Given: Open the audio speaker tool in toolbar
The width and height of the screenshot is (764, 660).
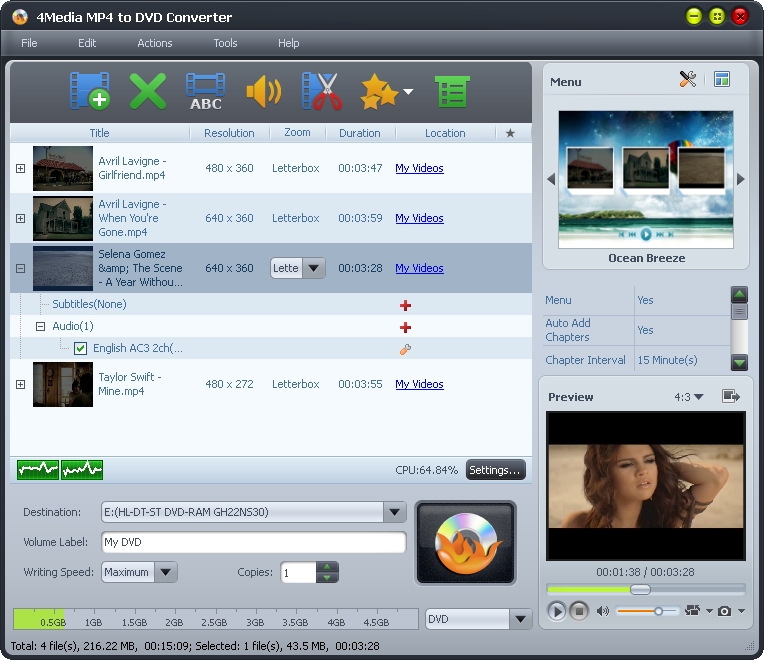Looking at the screenshot, I should (x=264, y=91).
